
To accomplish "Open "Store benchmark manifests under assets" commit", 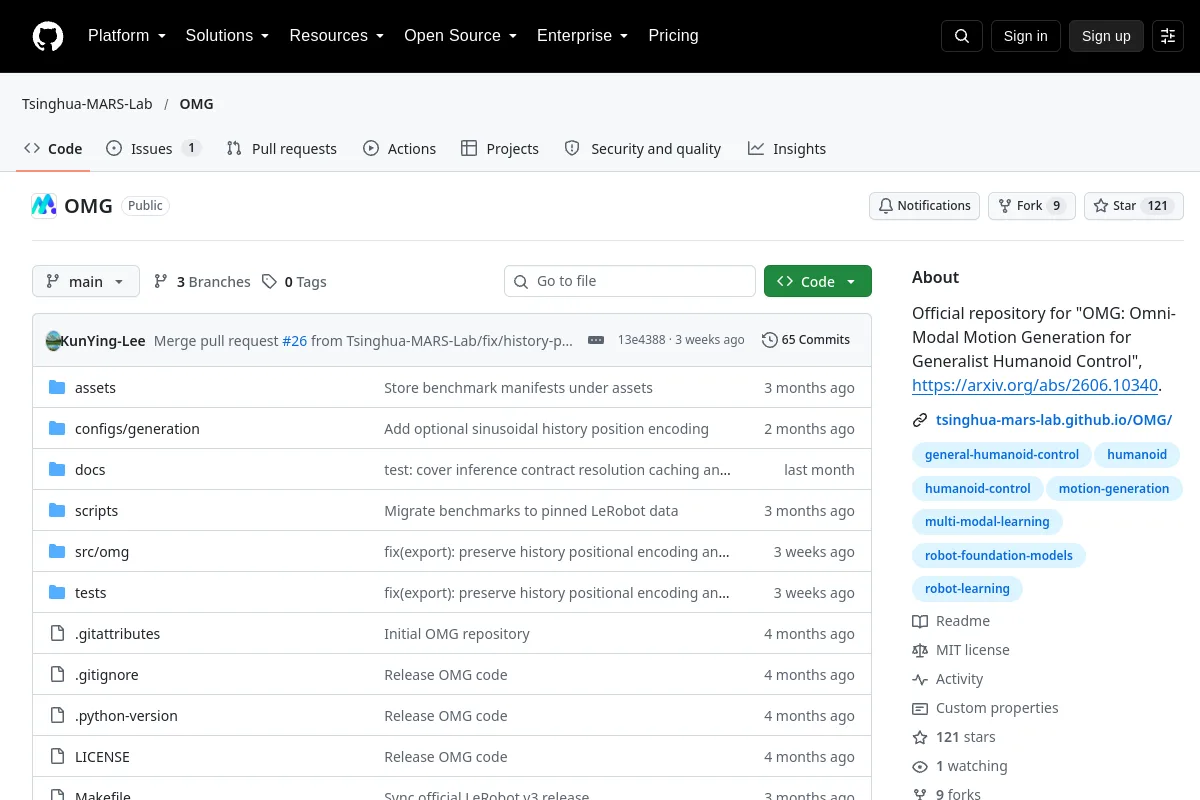I will [518, 388].
